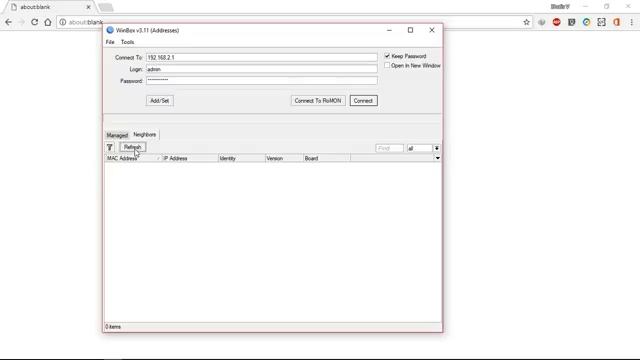Screen dimensions: 640x360
Task: Reload the browser page
Action: (x=34, y=22)
